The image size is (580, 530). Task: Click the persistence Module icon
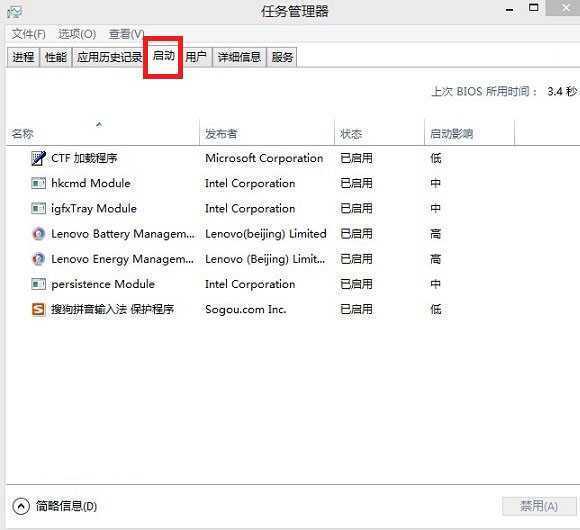tap(38, 284)
